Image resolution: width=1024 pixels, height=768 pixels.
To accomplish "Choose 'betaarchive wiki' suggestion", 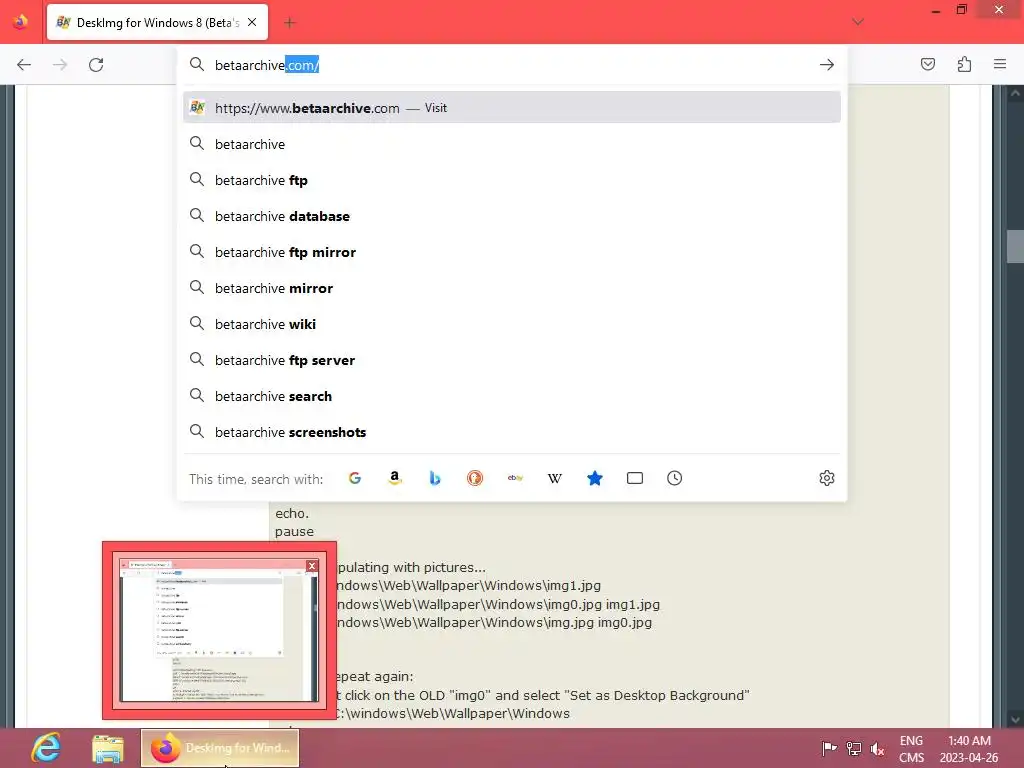I will [x=512, y=324].
